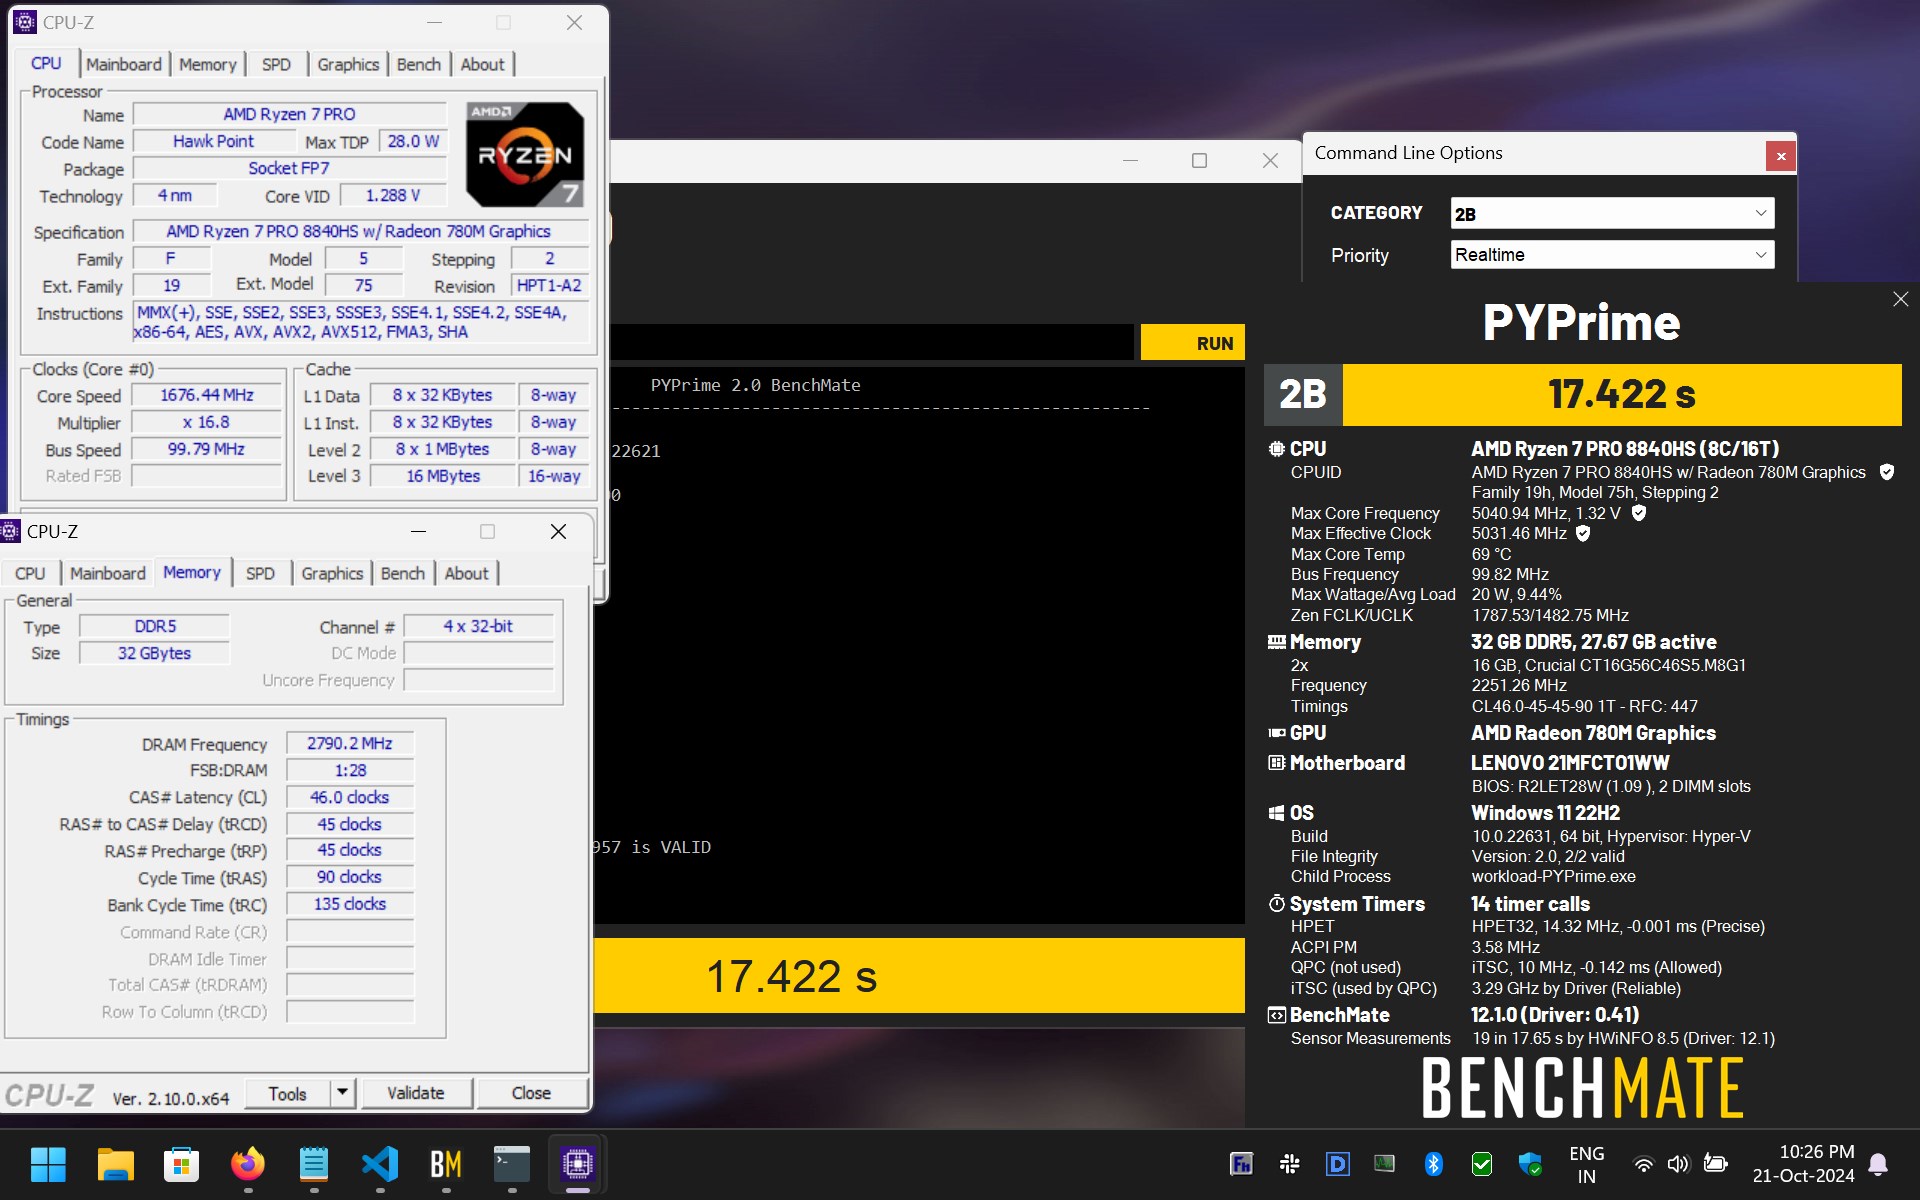Click the DRAM Frequency value field
The height and width of the screenshot is (1200, 1920).
[x=350, y=743]
